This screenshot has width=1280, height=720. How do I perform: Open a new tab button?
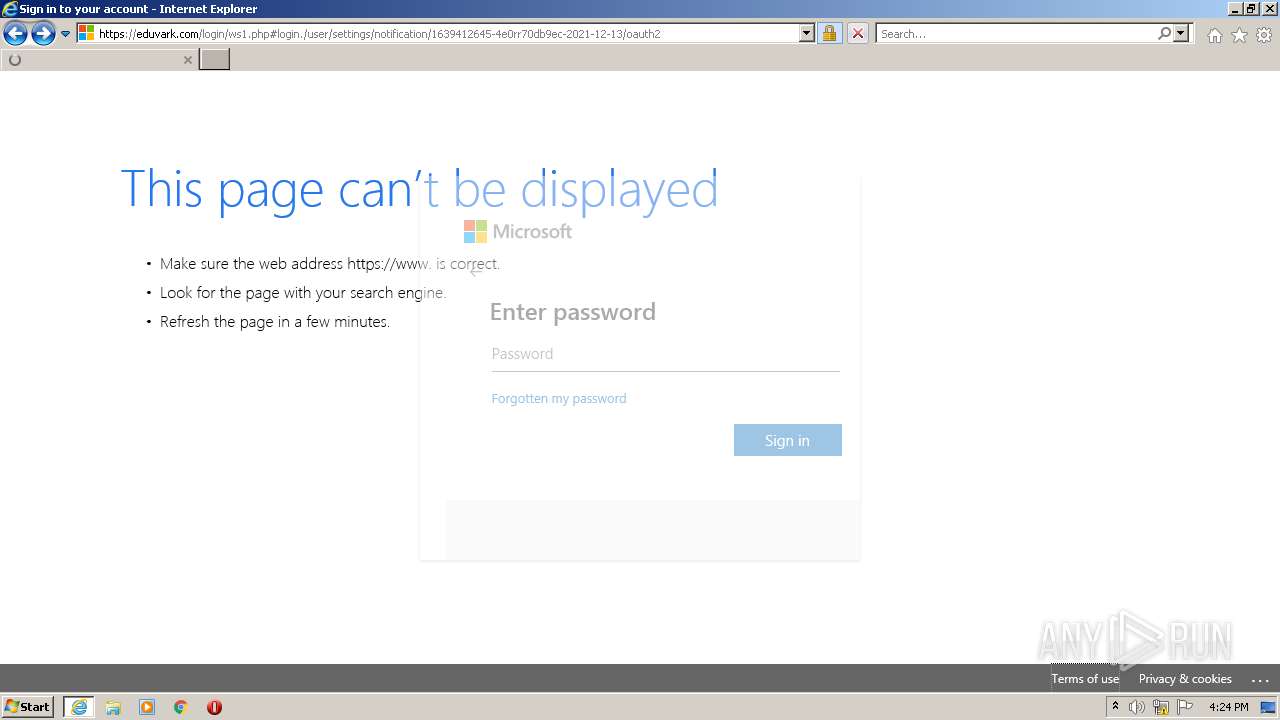coord(214,59)
